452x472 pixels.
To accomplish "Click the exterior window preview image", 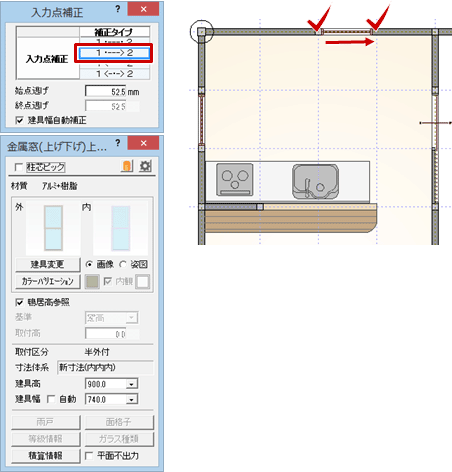I will (x=53, y=228).
